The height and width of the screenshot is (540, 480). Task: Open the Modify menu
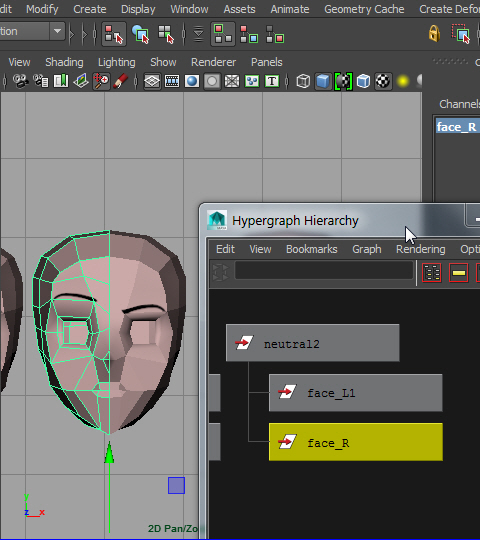pyautogui.click(x=42, y=9)
